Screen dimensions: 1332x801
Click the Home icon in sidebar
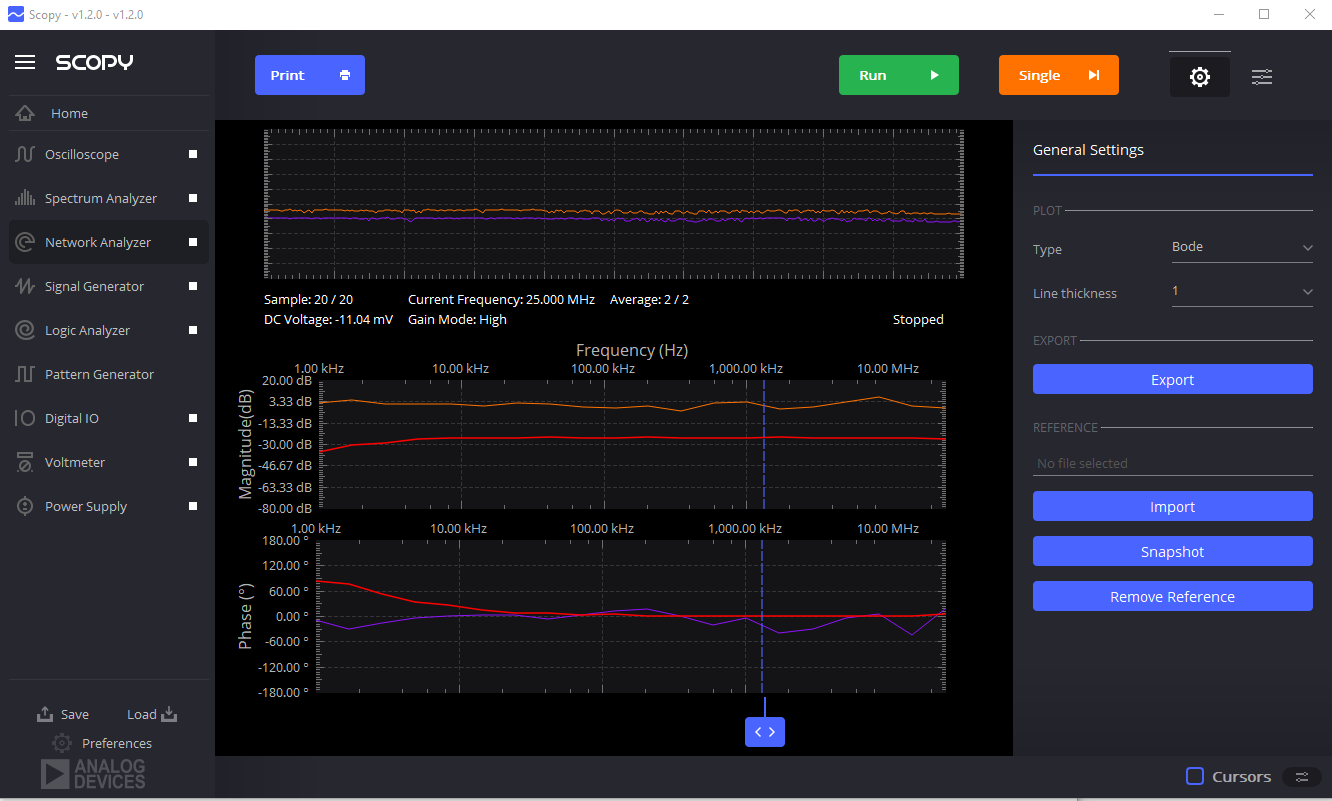[x=25, y=113]
